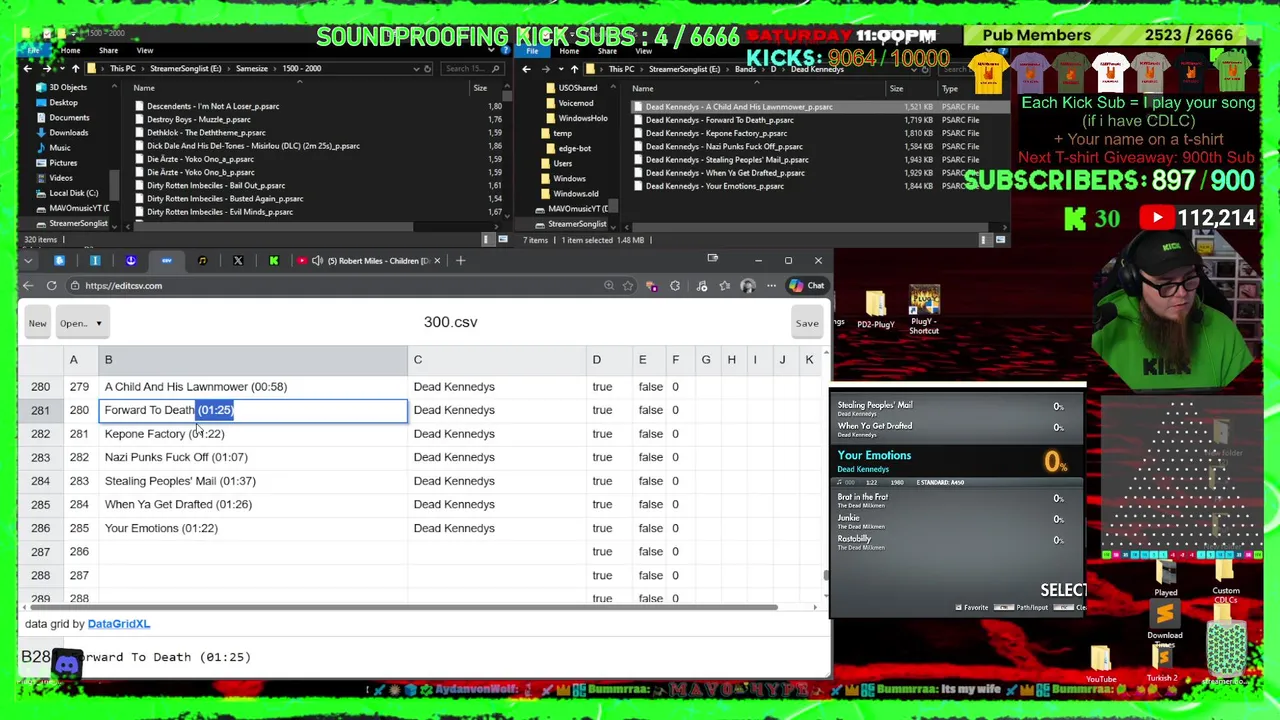Image resolution: width=1280 pixels, height=720 pixels.
Task: Click refresh icon in left Explorer address bar
Action: [x=428, y=69]
